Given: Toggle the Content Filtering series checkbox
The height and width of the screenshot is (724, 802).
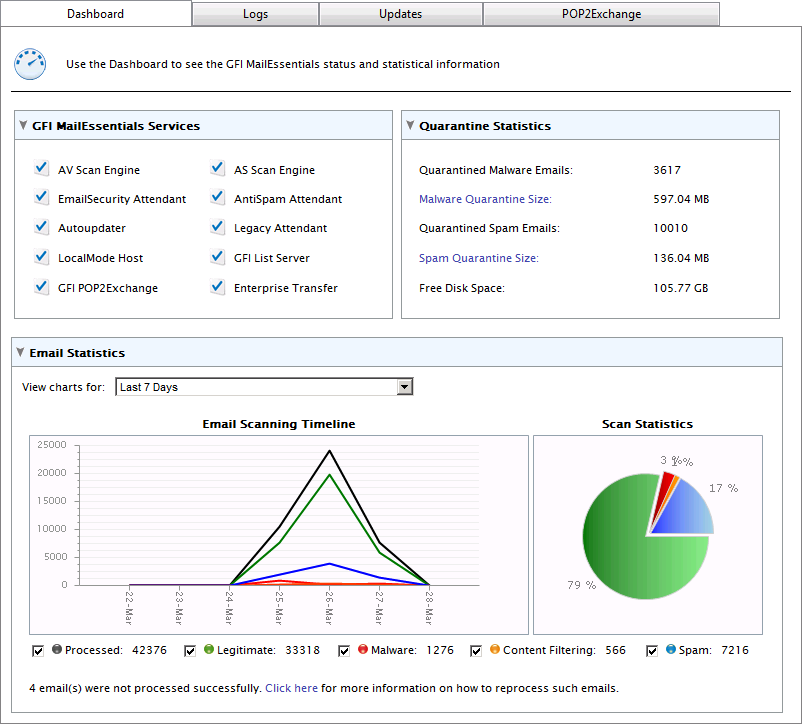Looking at the screenshot, I should (x=476, y=651).
